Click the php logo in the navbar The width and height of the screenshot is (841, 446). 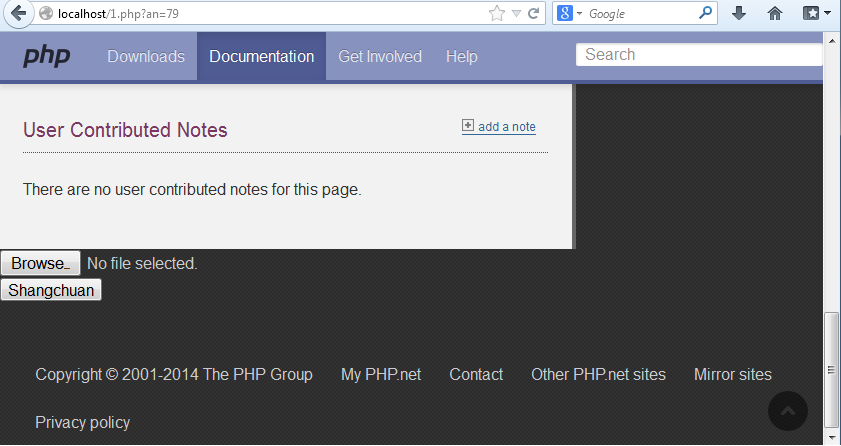(47, 56)
